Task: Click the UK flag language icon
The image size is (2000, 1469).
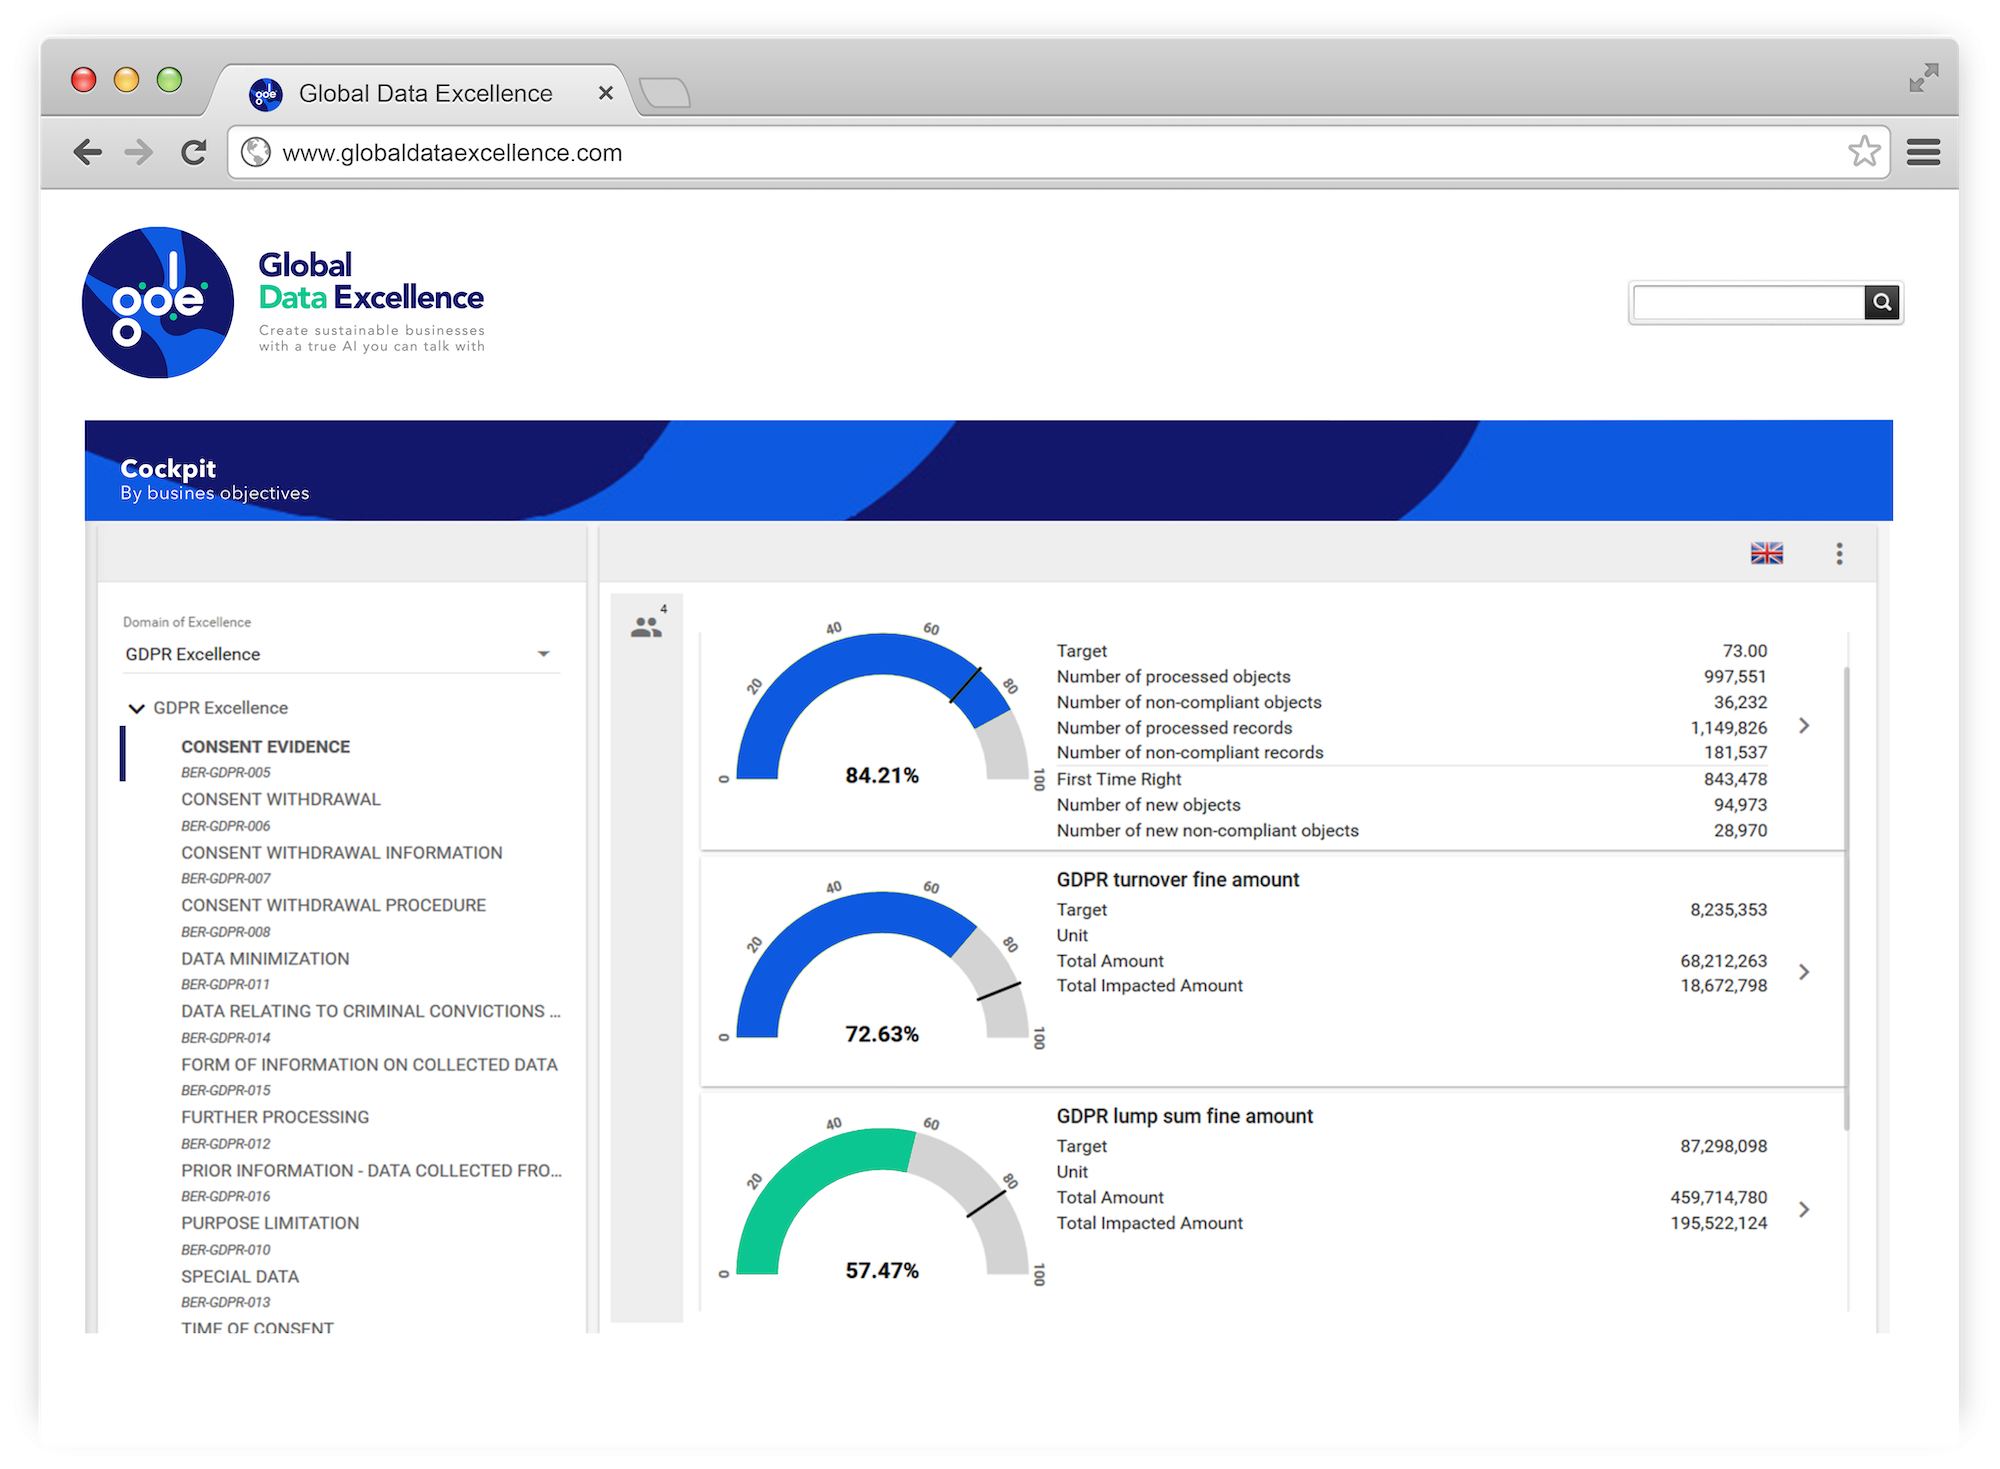Action: [x=1766, y=553]
